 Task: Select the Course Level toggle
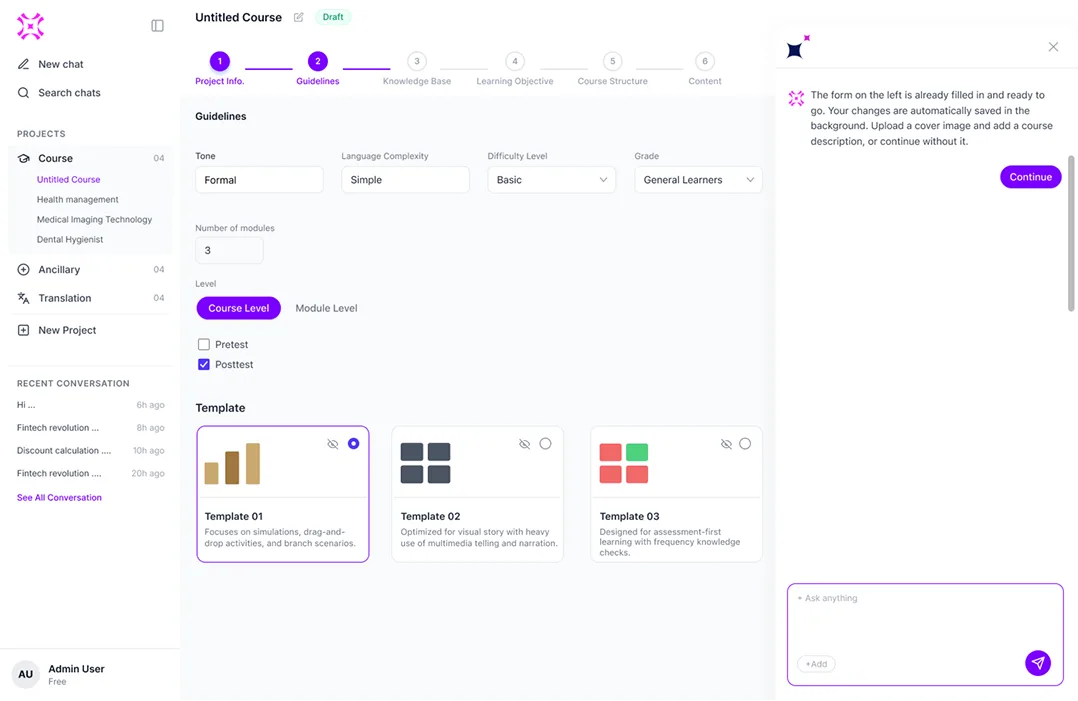tap(239, 308)
